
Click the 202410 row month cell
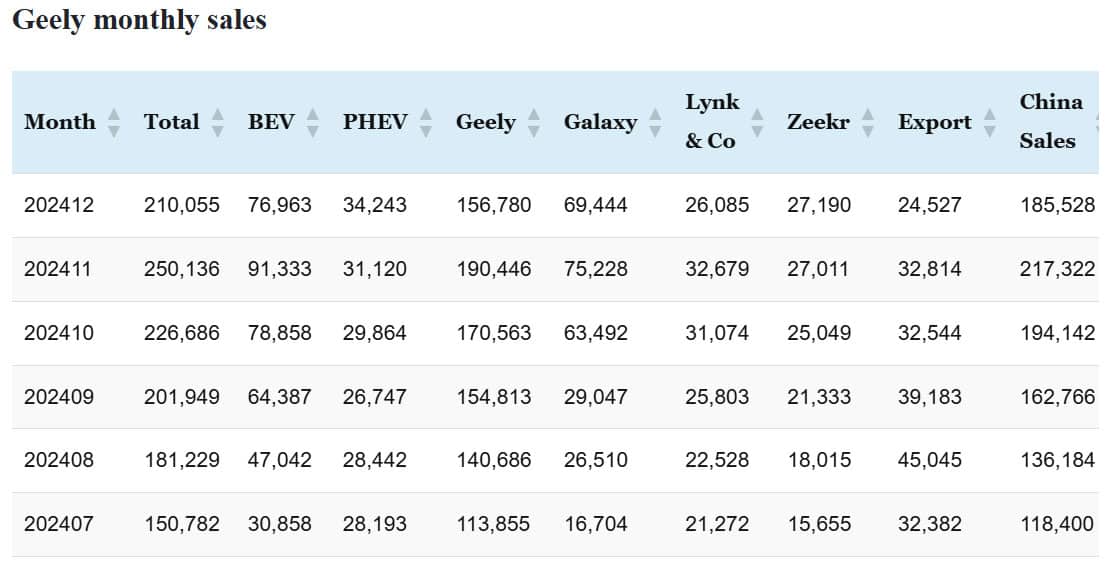tap(59, 333)
